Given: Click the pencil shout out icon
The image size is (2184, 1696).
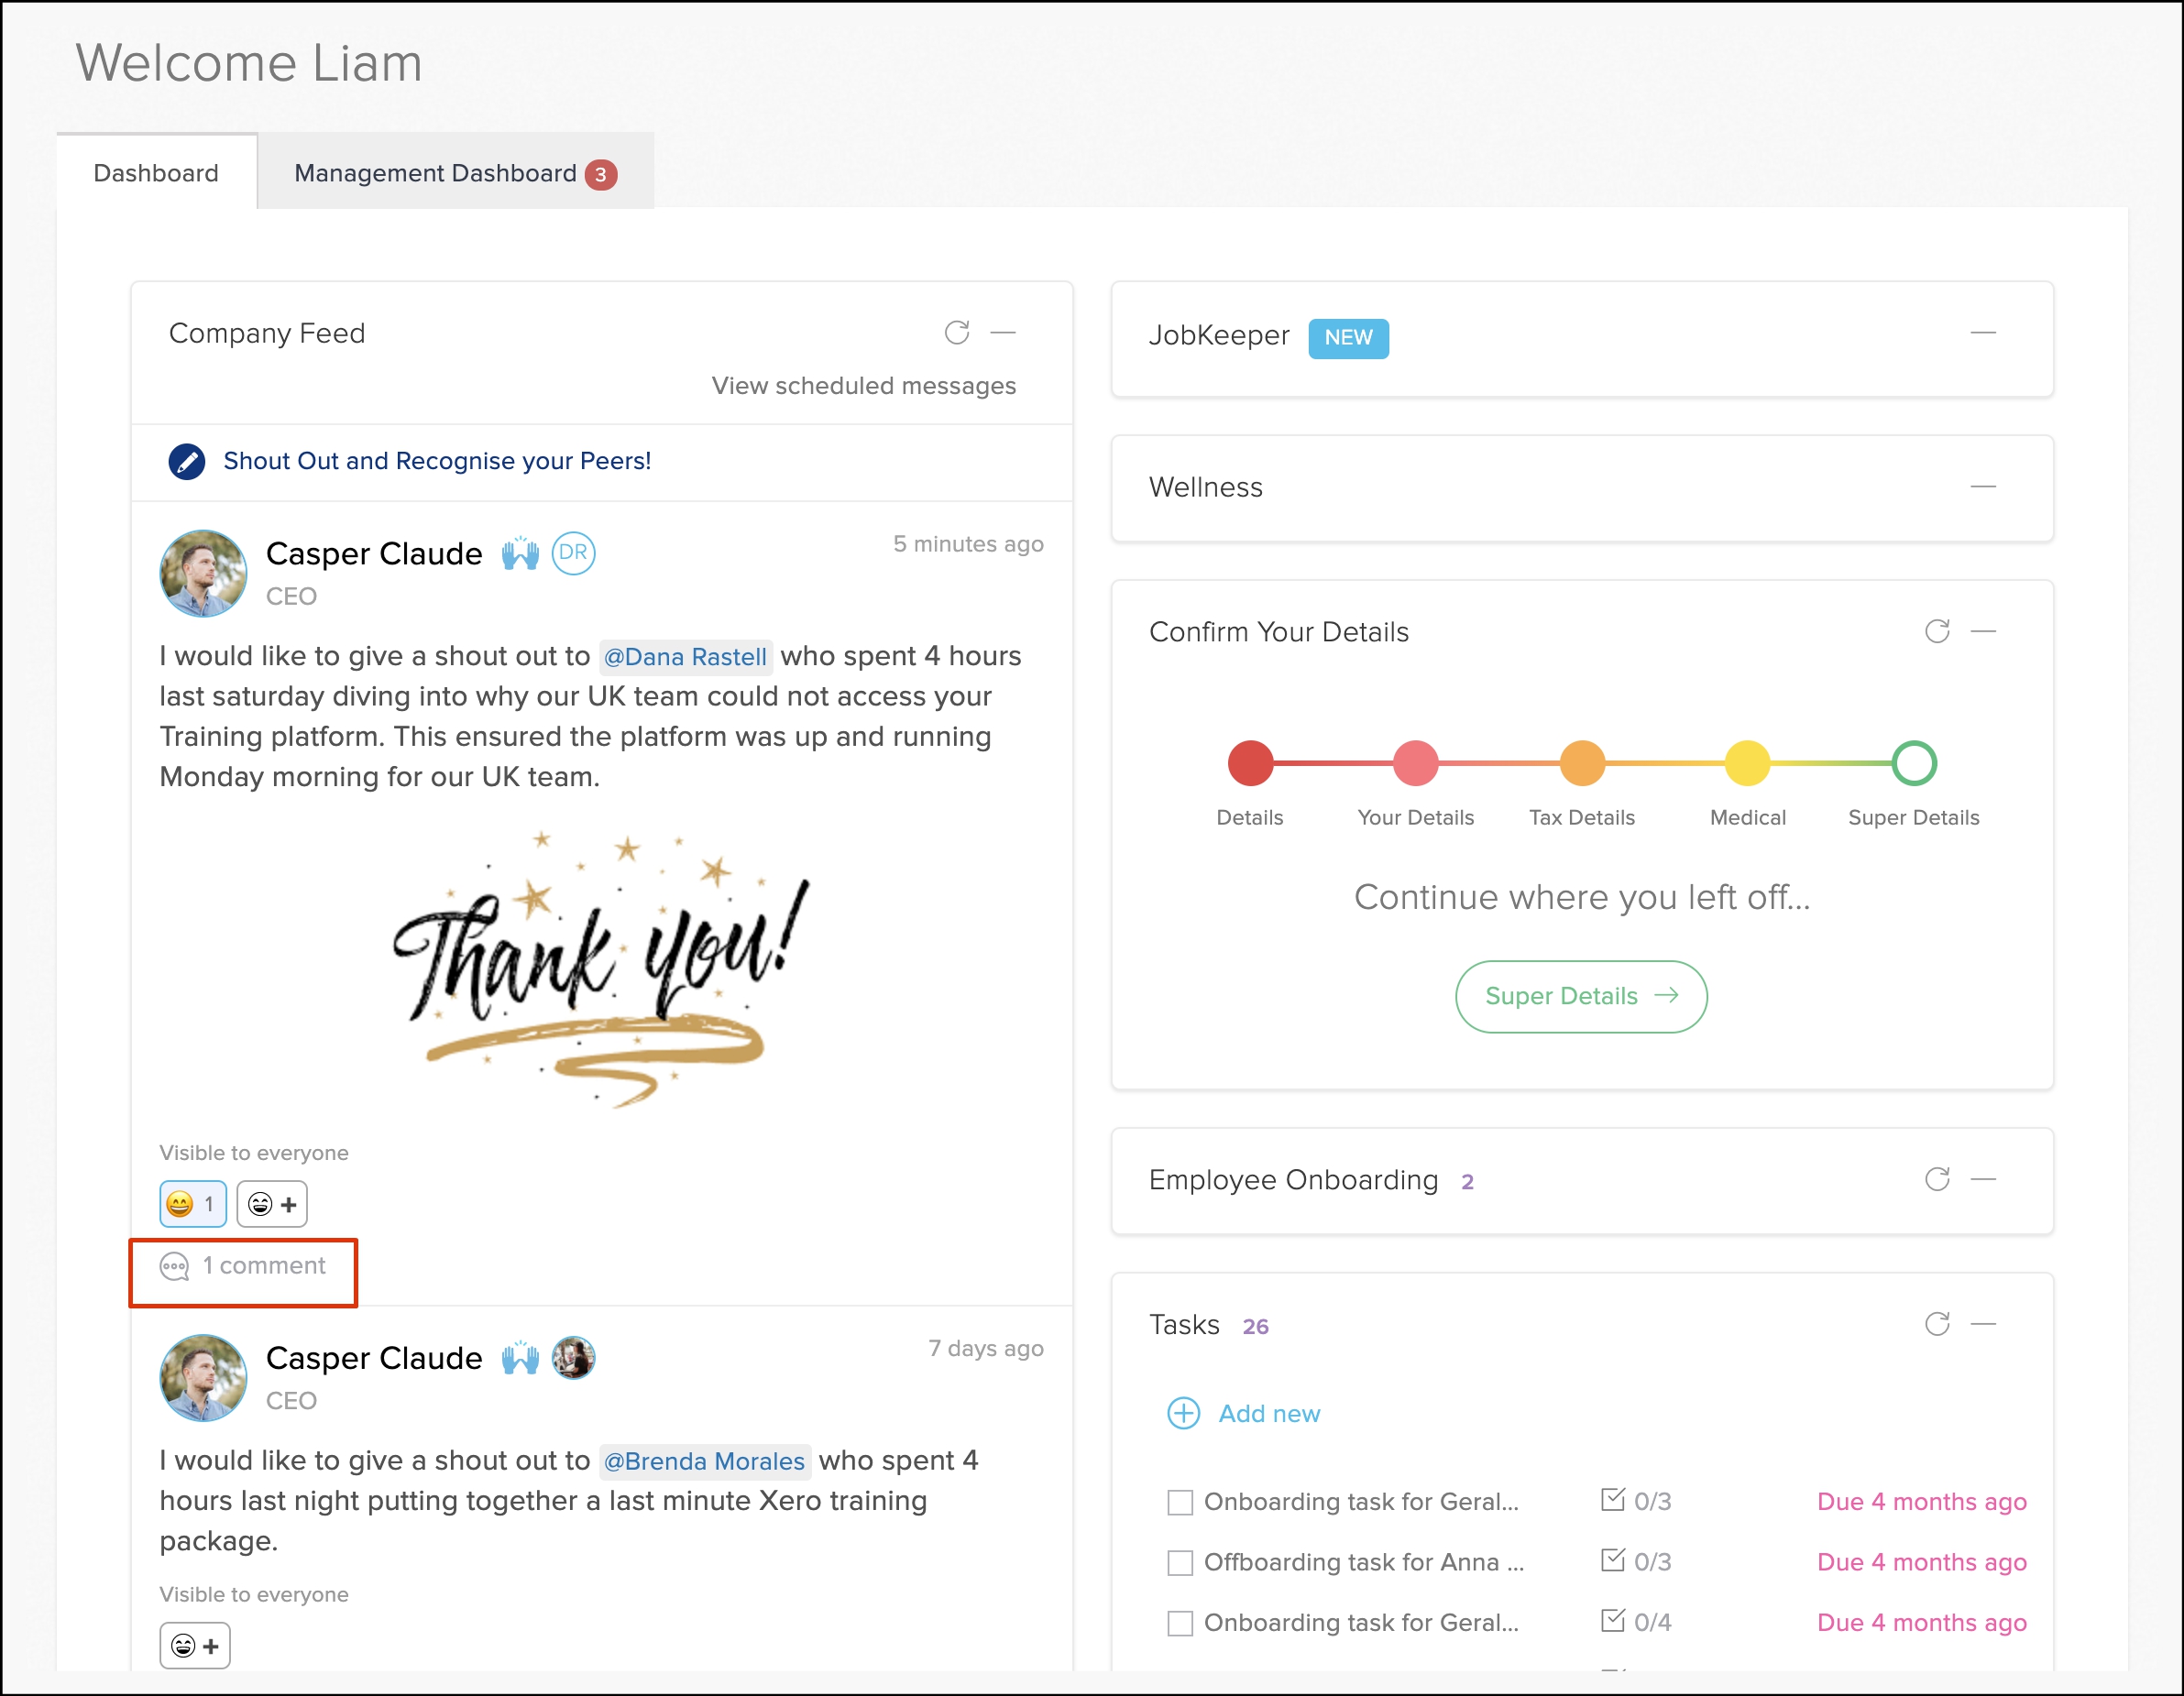Looking at the screenshot, I should (x=186, y=461).
